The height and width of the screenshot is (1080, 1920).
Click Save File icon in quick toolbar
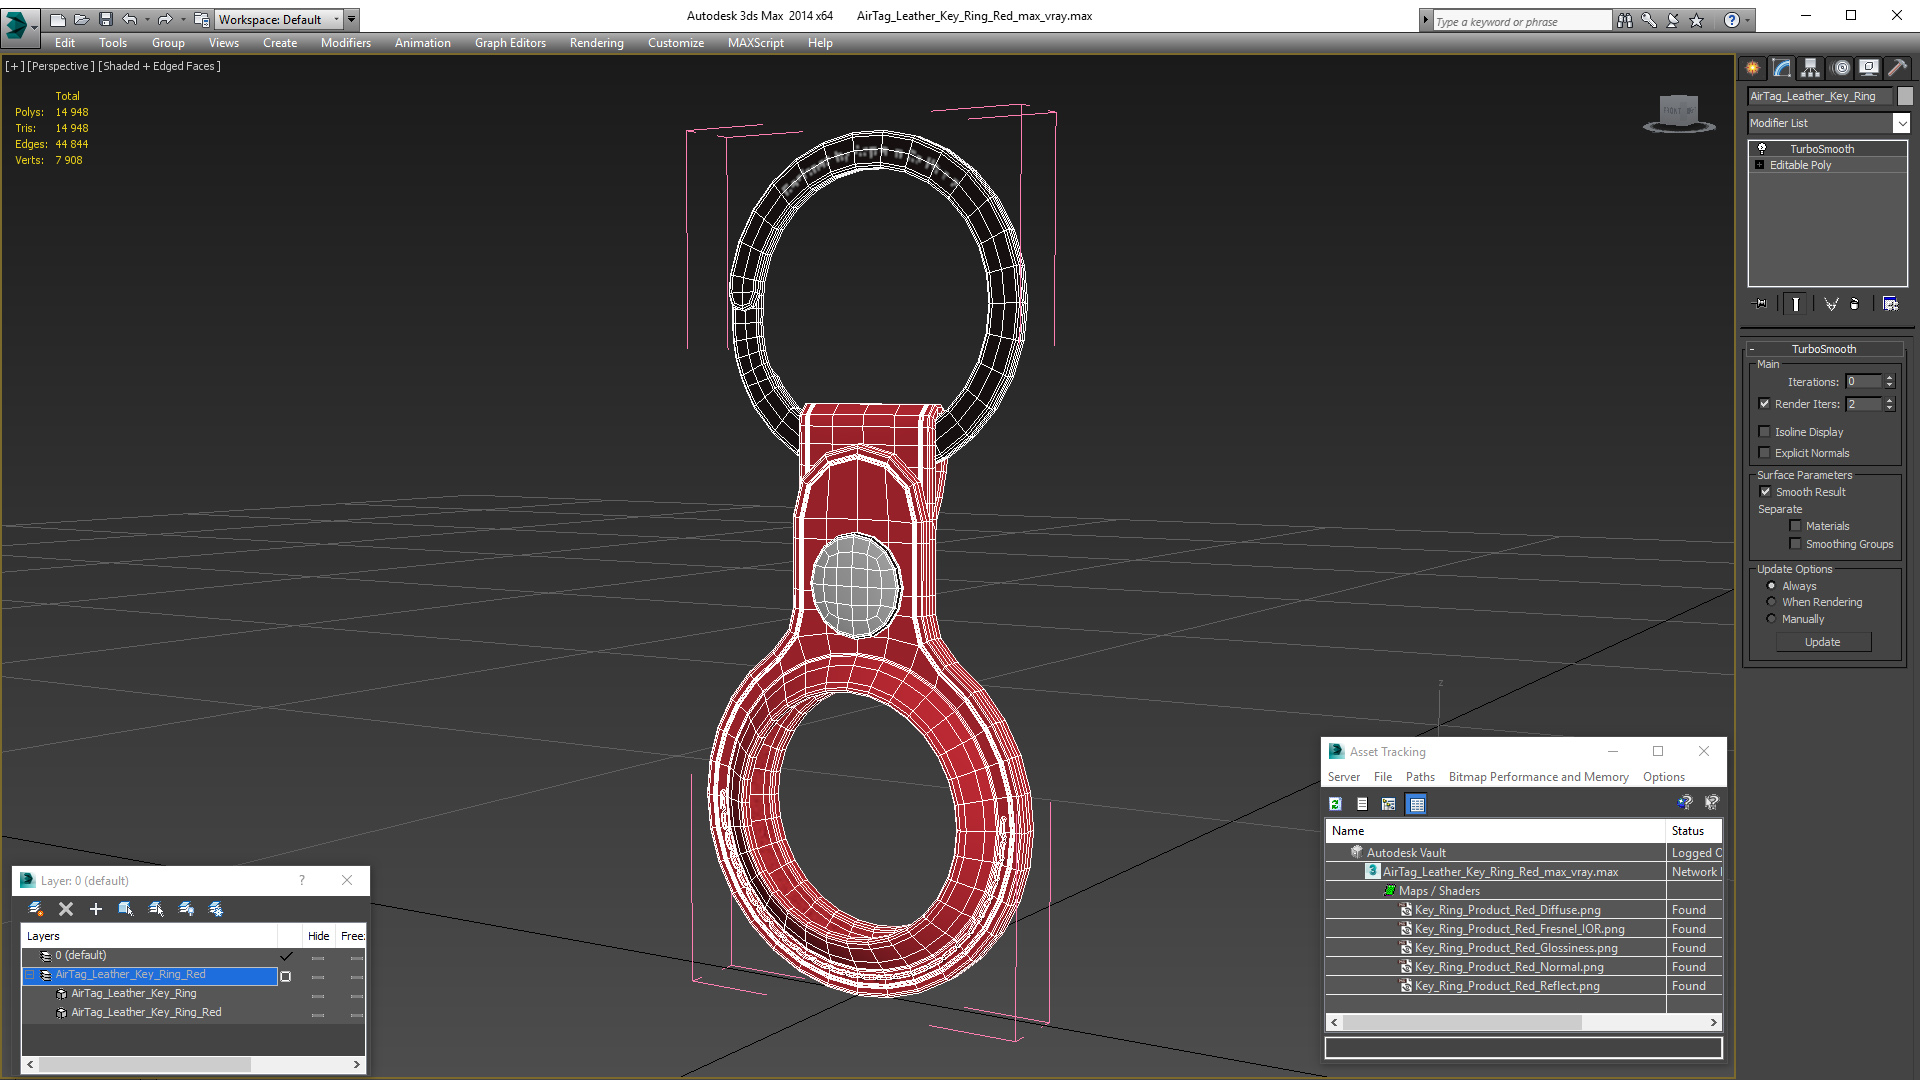106,19
